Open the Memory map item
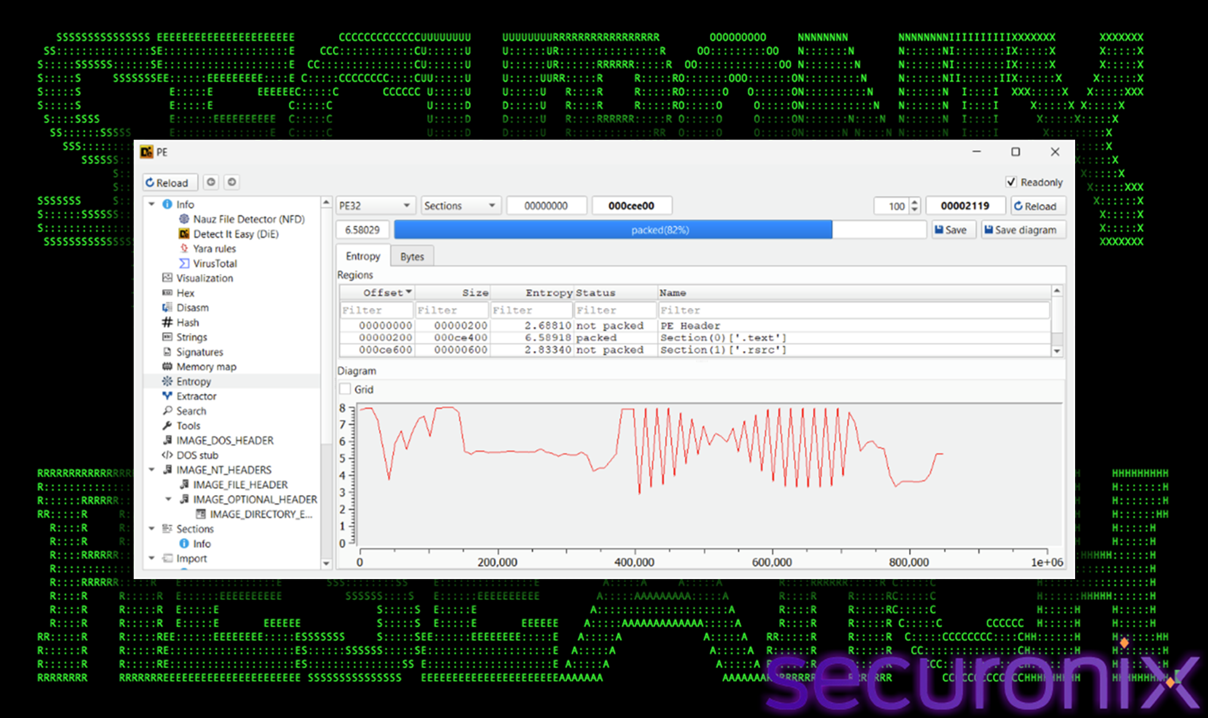 206,367
